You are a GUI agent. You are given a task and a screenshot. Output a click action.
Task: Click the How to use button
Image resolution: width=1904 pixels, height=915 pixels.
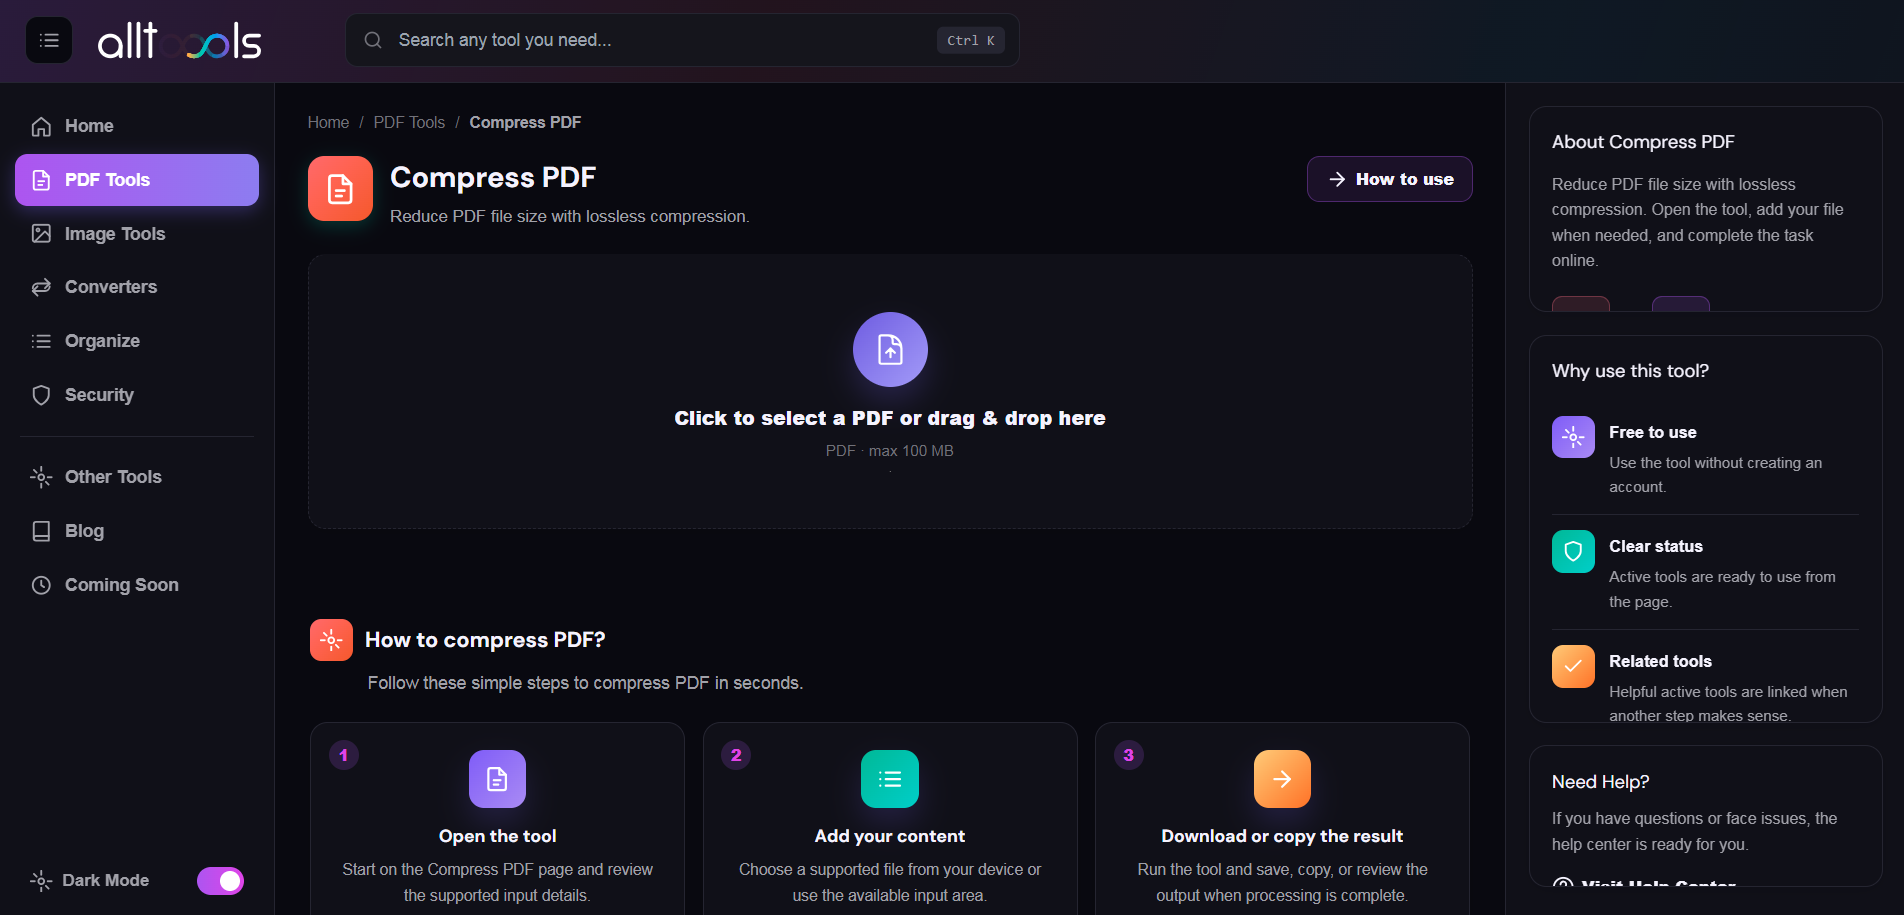coord(1389,179)
